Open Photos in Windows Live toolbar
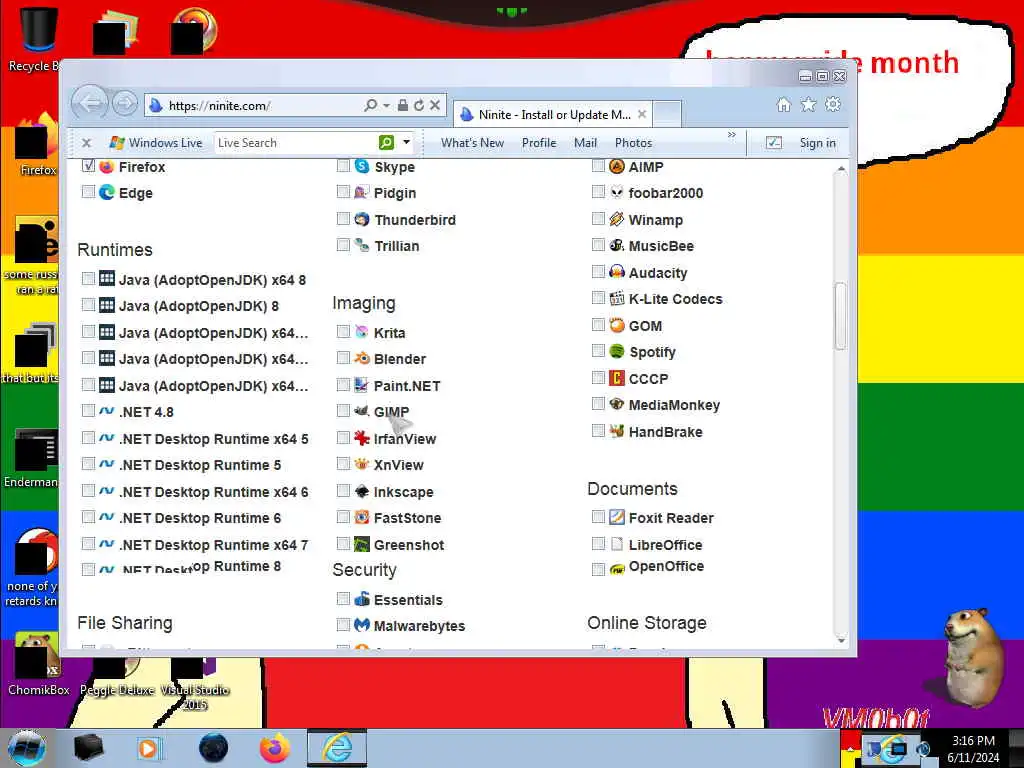 (633, 143)
